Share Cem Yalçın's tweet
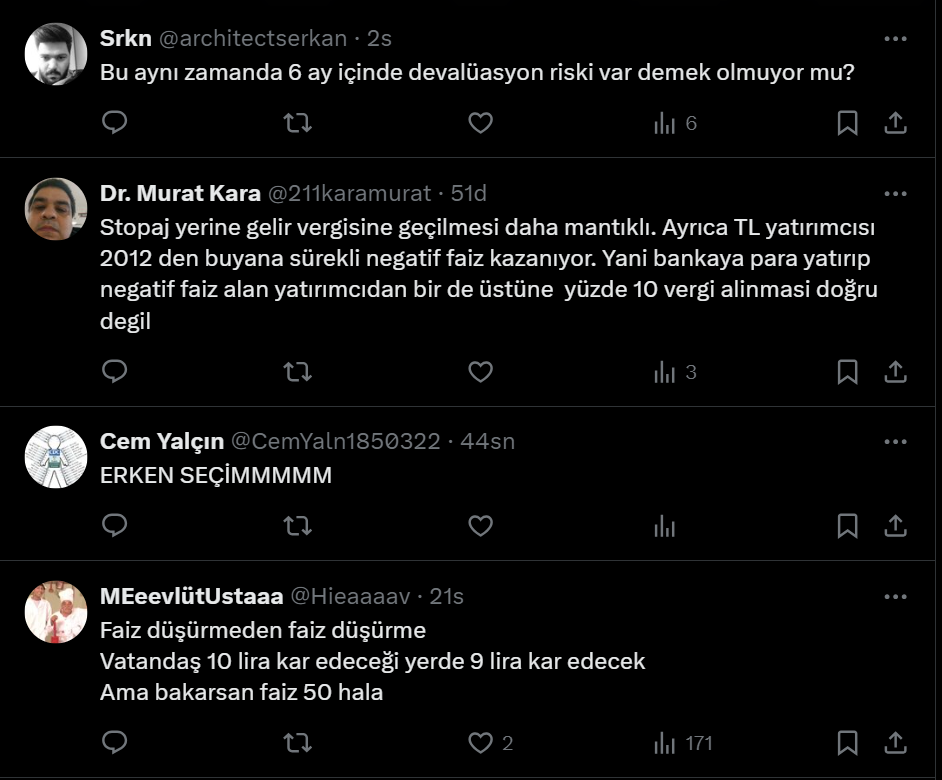942x780 pixels. coord(896,526)
